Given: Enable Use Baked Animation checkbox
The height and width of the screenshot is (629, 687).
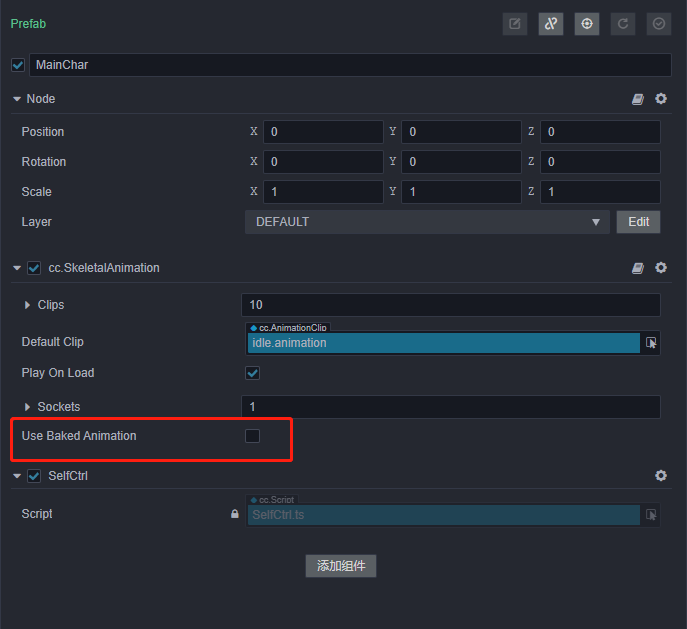Looking at the screenshot, I should pos(252,436).
